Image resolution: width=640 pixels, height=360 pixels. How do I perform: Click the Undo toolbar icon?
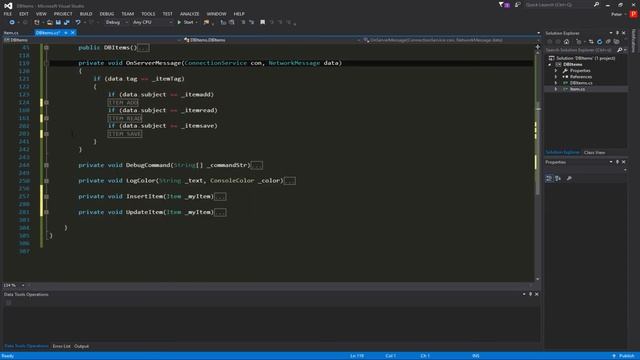coord(78,22)
